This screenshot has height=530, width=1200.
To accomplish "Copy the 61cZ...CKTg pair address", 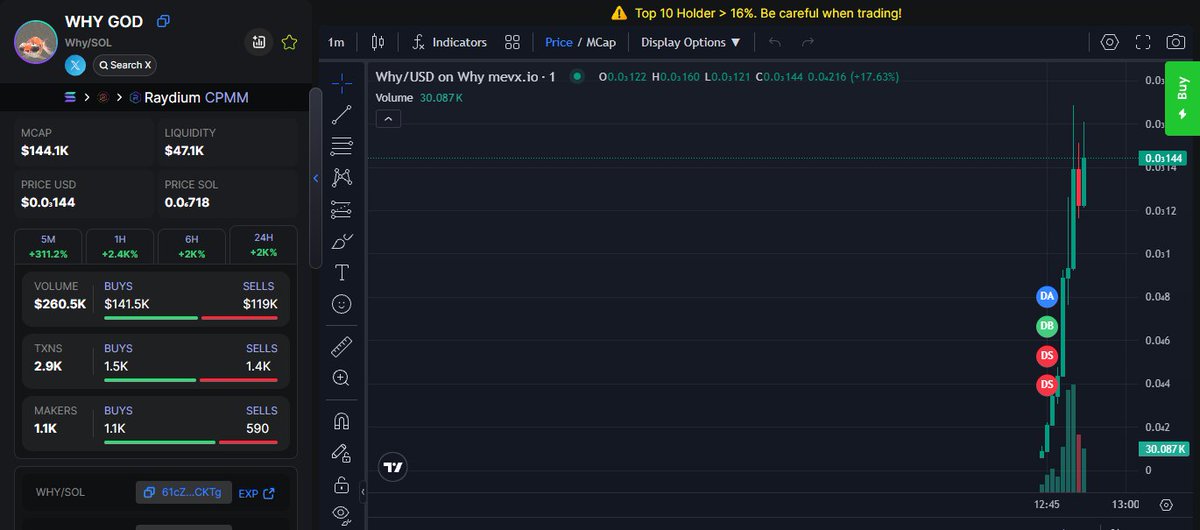I will pyautogui.click(x=184, y=492).
